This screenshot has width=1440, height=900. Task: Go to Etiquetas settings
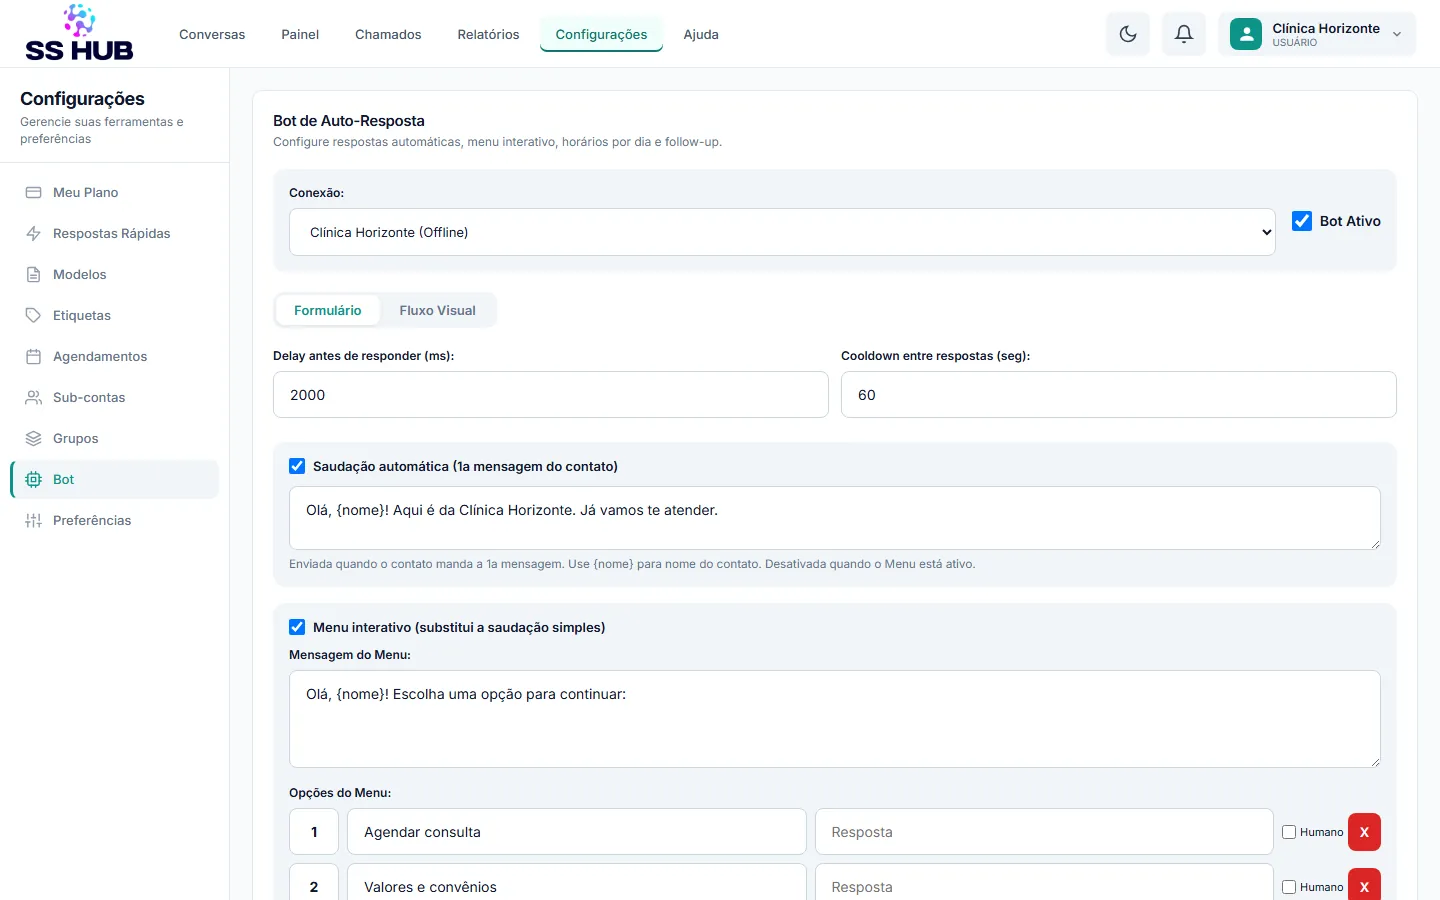[114, 315]
